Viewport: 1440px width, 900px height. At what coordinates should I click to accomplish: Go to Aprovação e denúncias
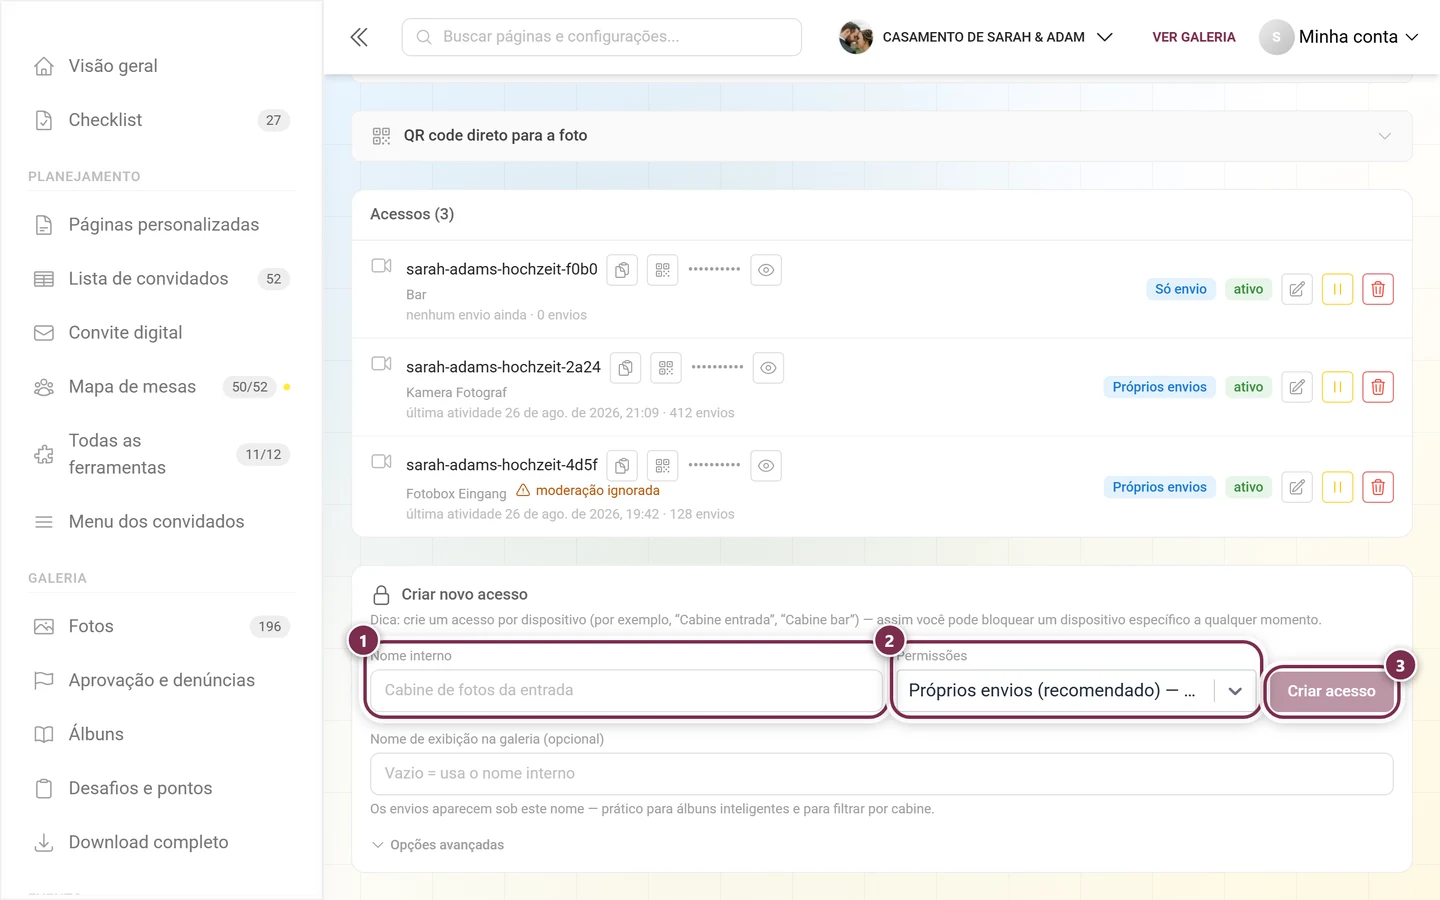161,680
